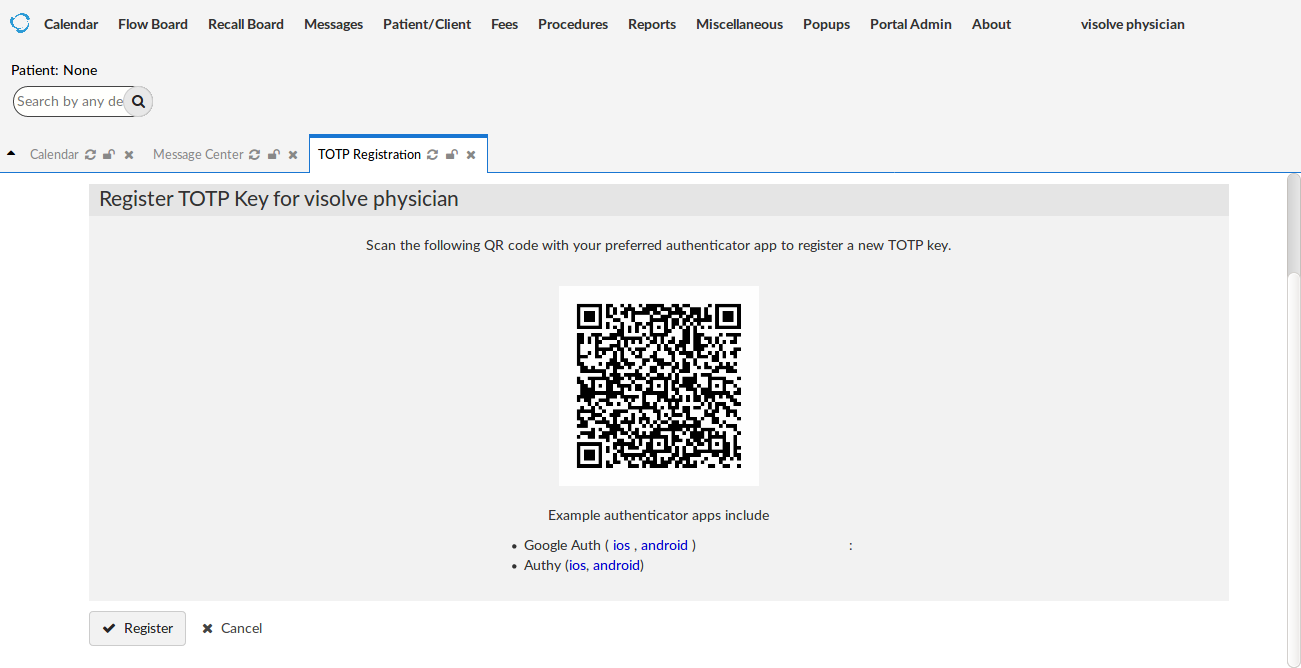This screenshot has width=1301, height=668.
Task: Refresh the TOTP Registration tab
Action: (432, 155)
